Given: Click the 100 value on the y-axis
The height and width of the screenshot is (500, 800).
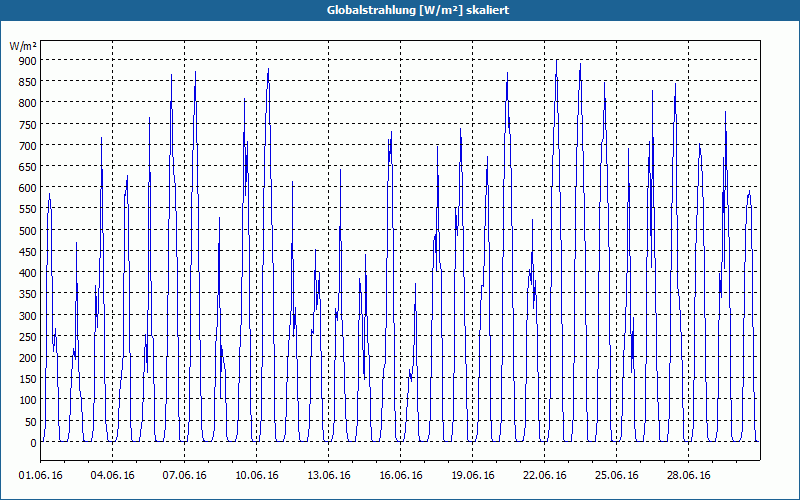Looking at the screenshot, I should coord(28,401).
